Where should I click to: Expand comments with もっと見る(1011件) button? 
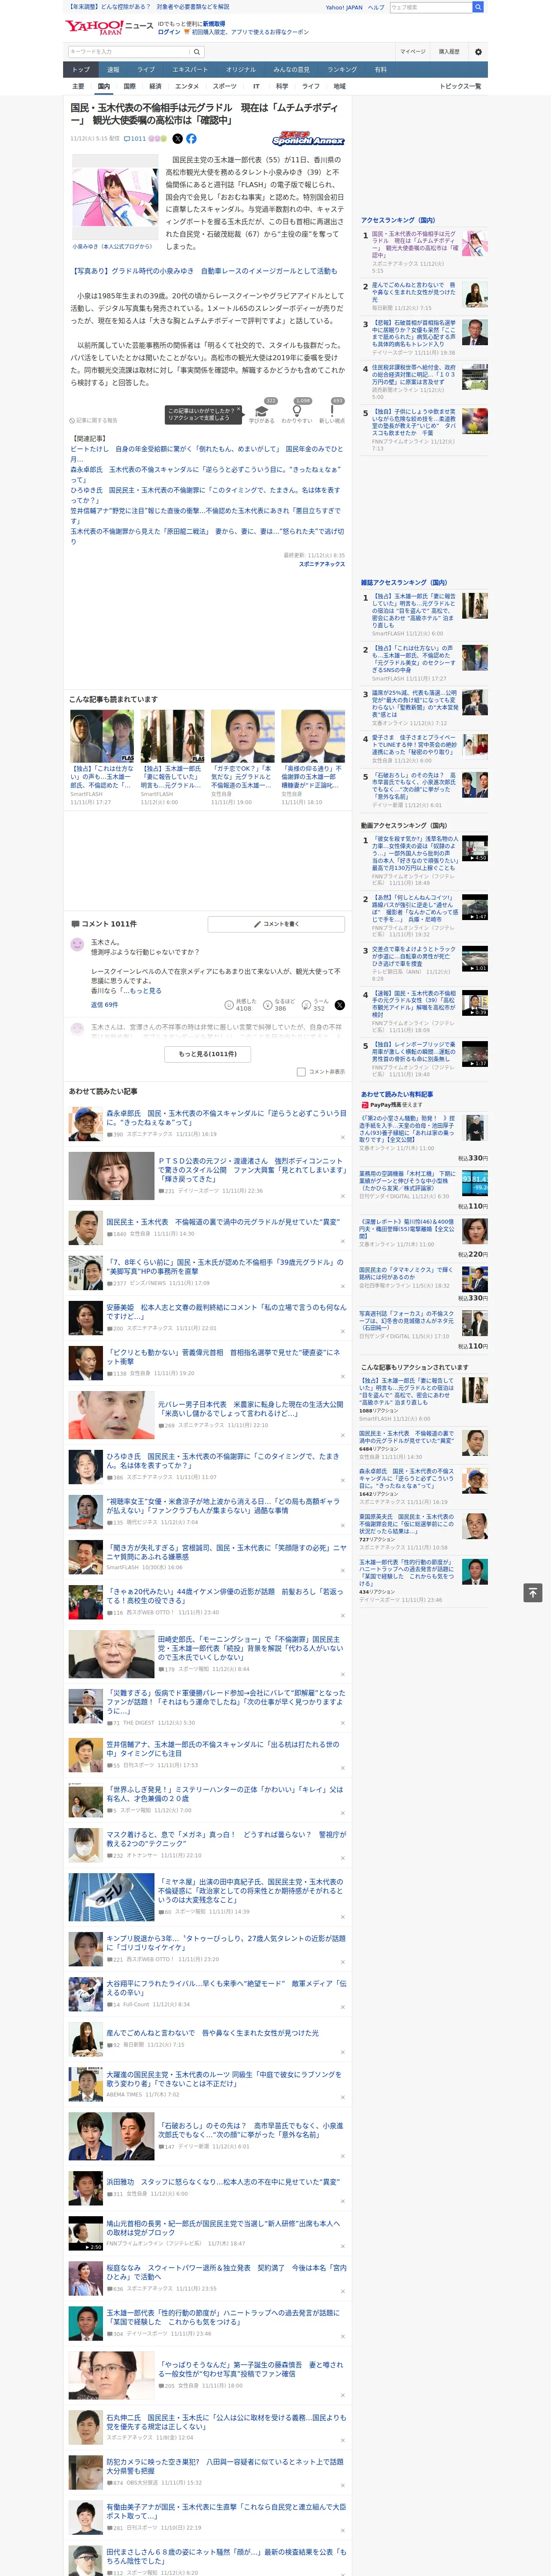208,1054
